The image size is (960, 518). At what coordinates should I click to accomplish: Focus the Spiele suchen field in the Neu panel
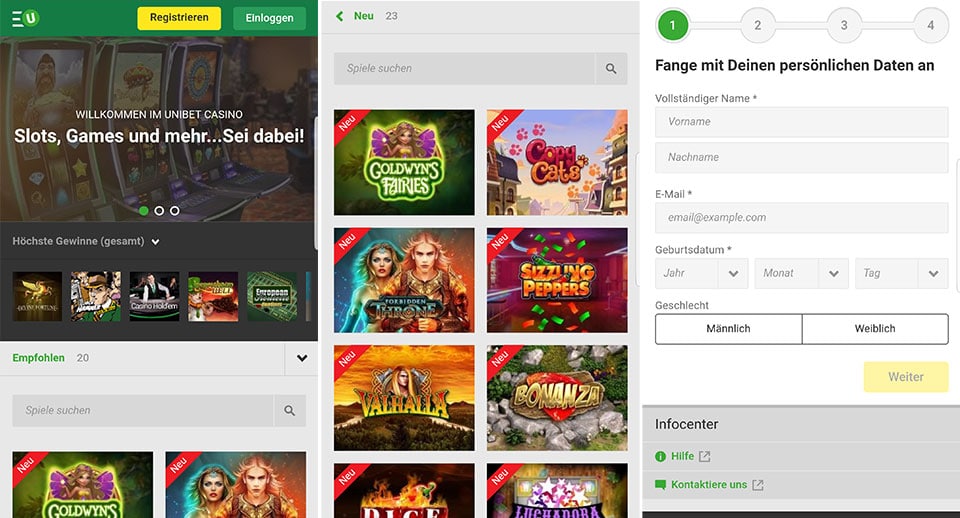point(464,69)
